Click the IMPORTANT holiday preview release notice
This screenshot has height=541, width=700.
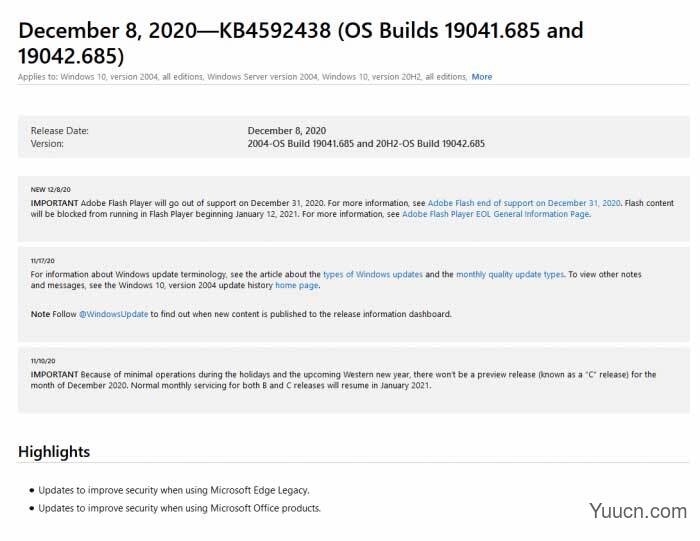343,380
